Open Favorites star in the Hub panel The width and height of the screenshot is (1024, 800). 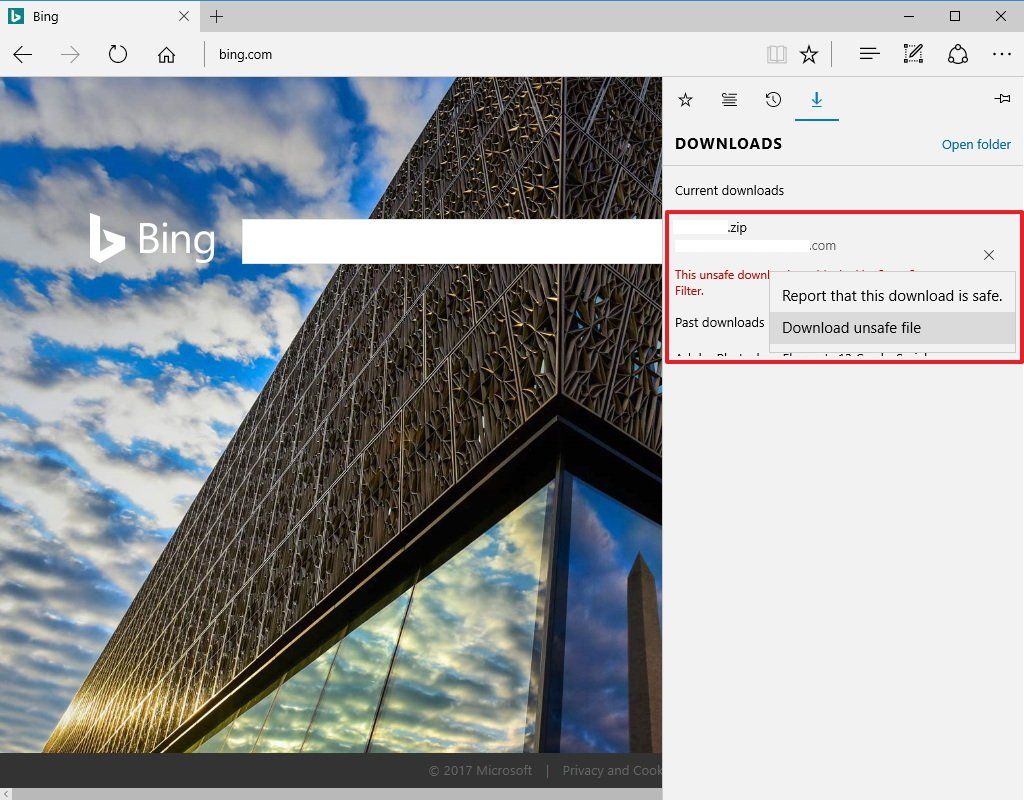tap(685, 100)
